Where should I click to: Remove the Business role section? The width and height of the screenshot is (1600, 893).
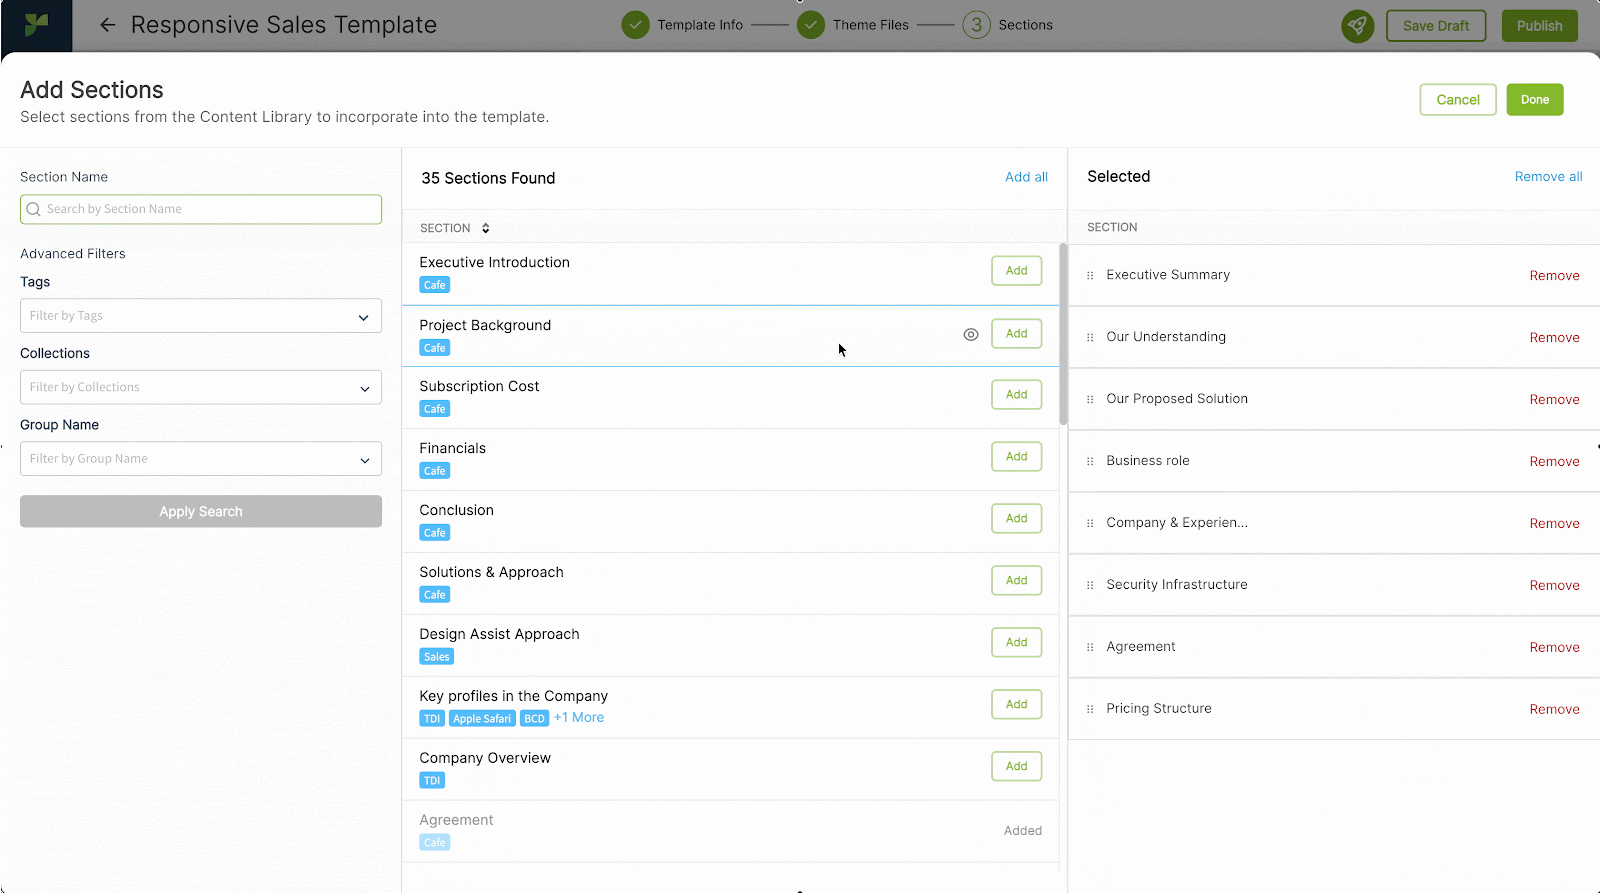(1554, 461)
